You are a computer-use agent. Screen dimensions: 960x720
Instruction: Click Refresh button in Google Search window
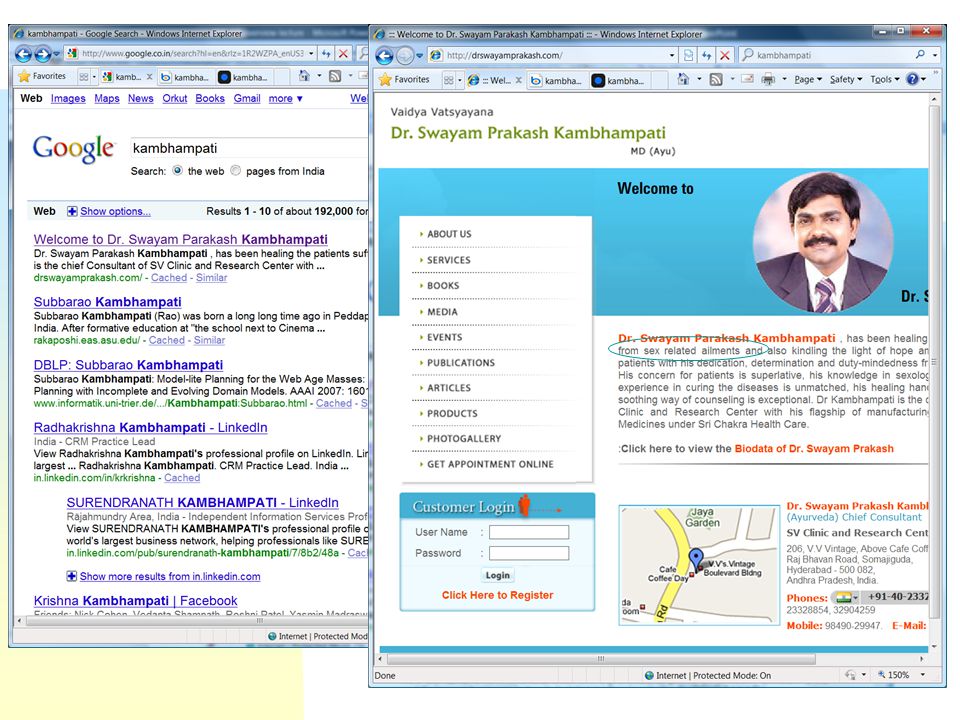(x=326, y=54)
